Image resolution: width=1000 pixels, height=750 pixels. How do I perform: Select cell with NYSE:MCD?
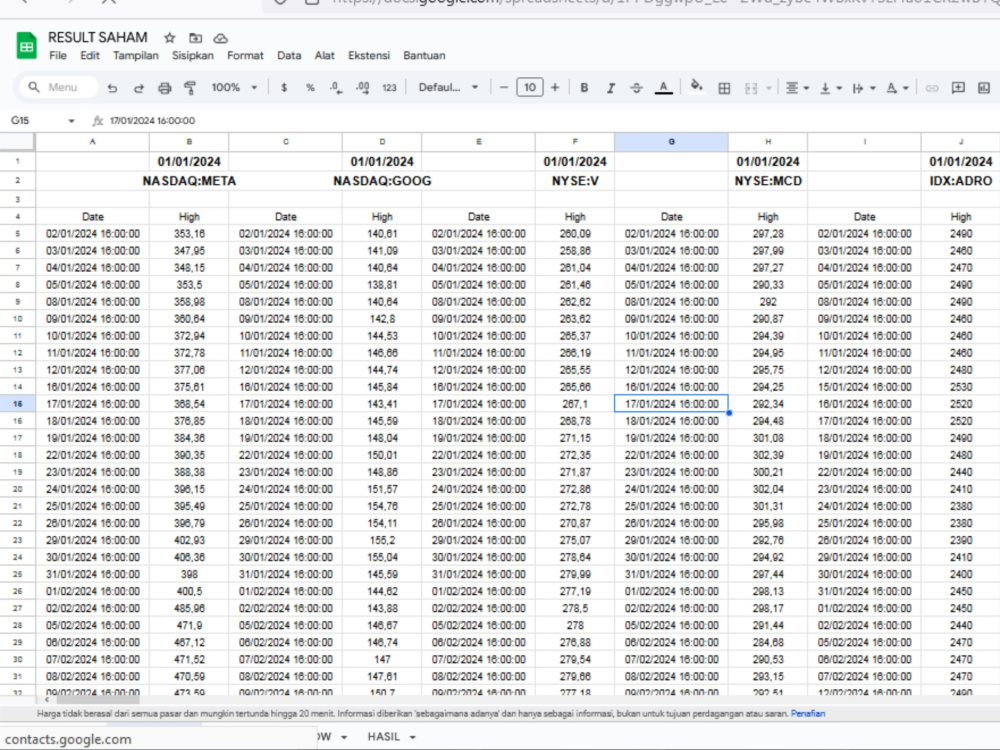(768, 181)
